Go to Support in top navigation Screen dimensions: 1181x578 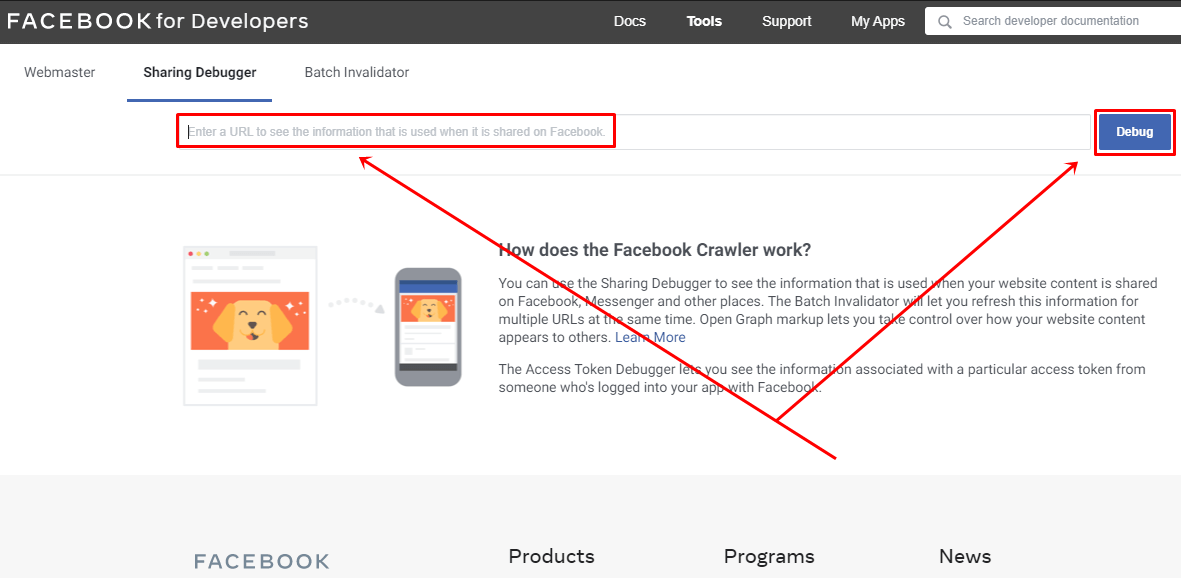(786, 21)
